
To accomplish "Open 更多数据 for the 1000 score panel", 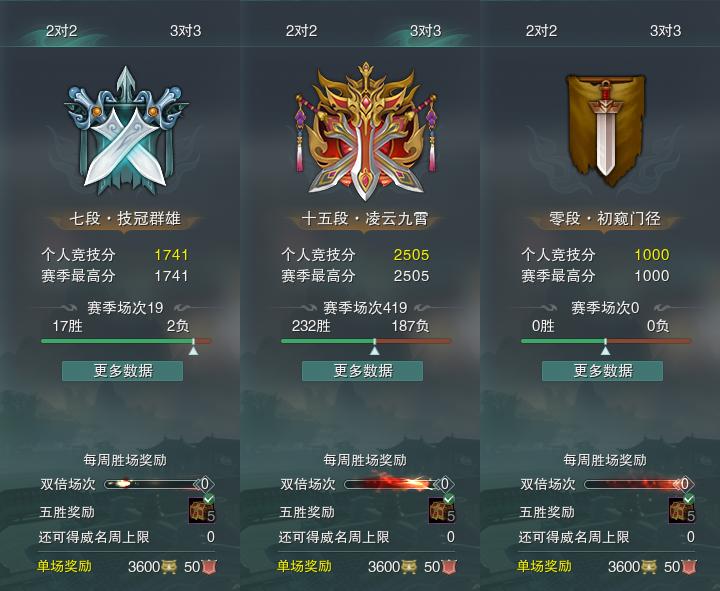I will [x=602, y=371].
